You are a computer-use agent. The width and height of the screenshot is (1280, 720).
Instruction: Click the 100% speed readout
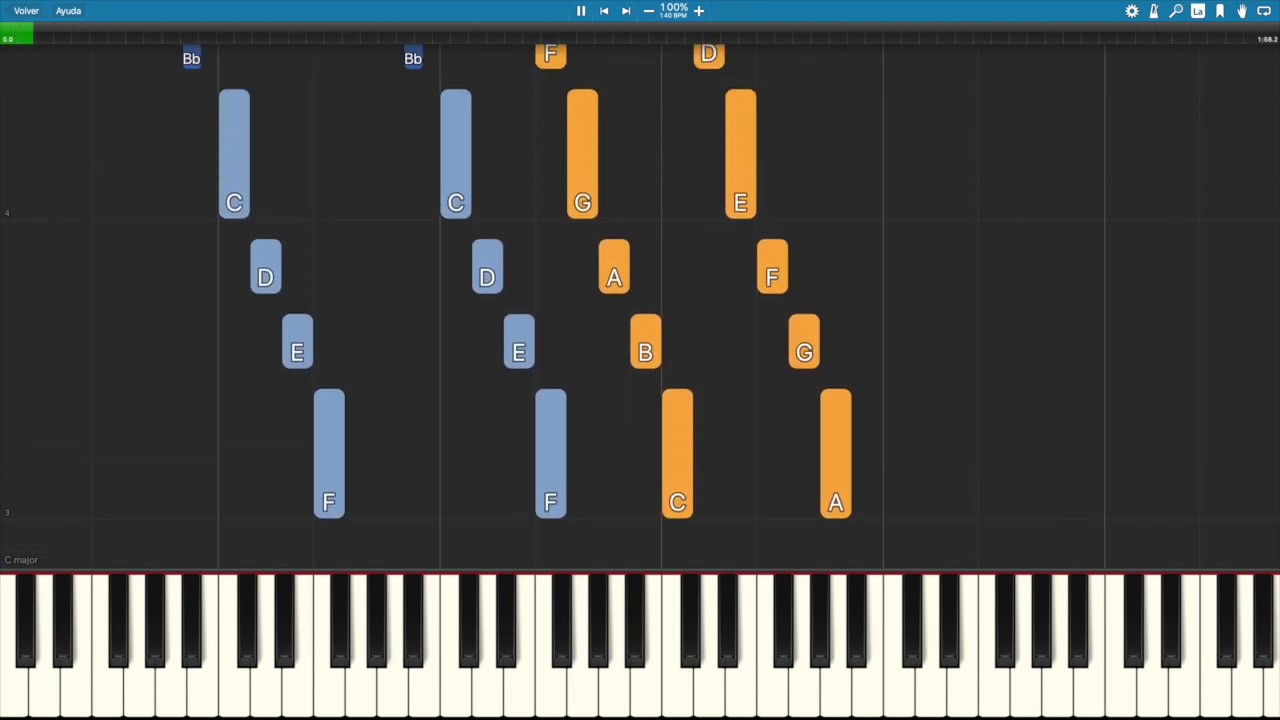674,7
